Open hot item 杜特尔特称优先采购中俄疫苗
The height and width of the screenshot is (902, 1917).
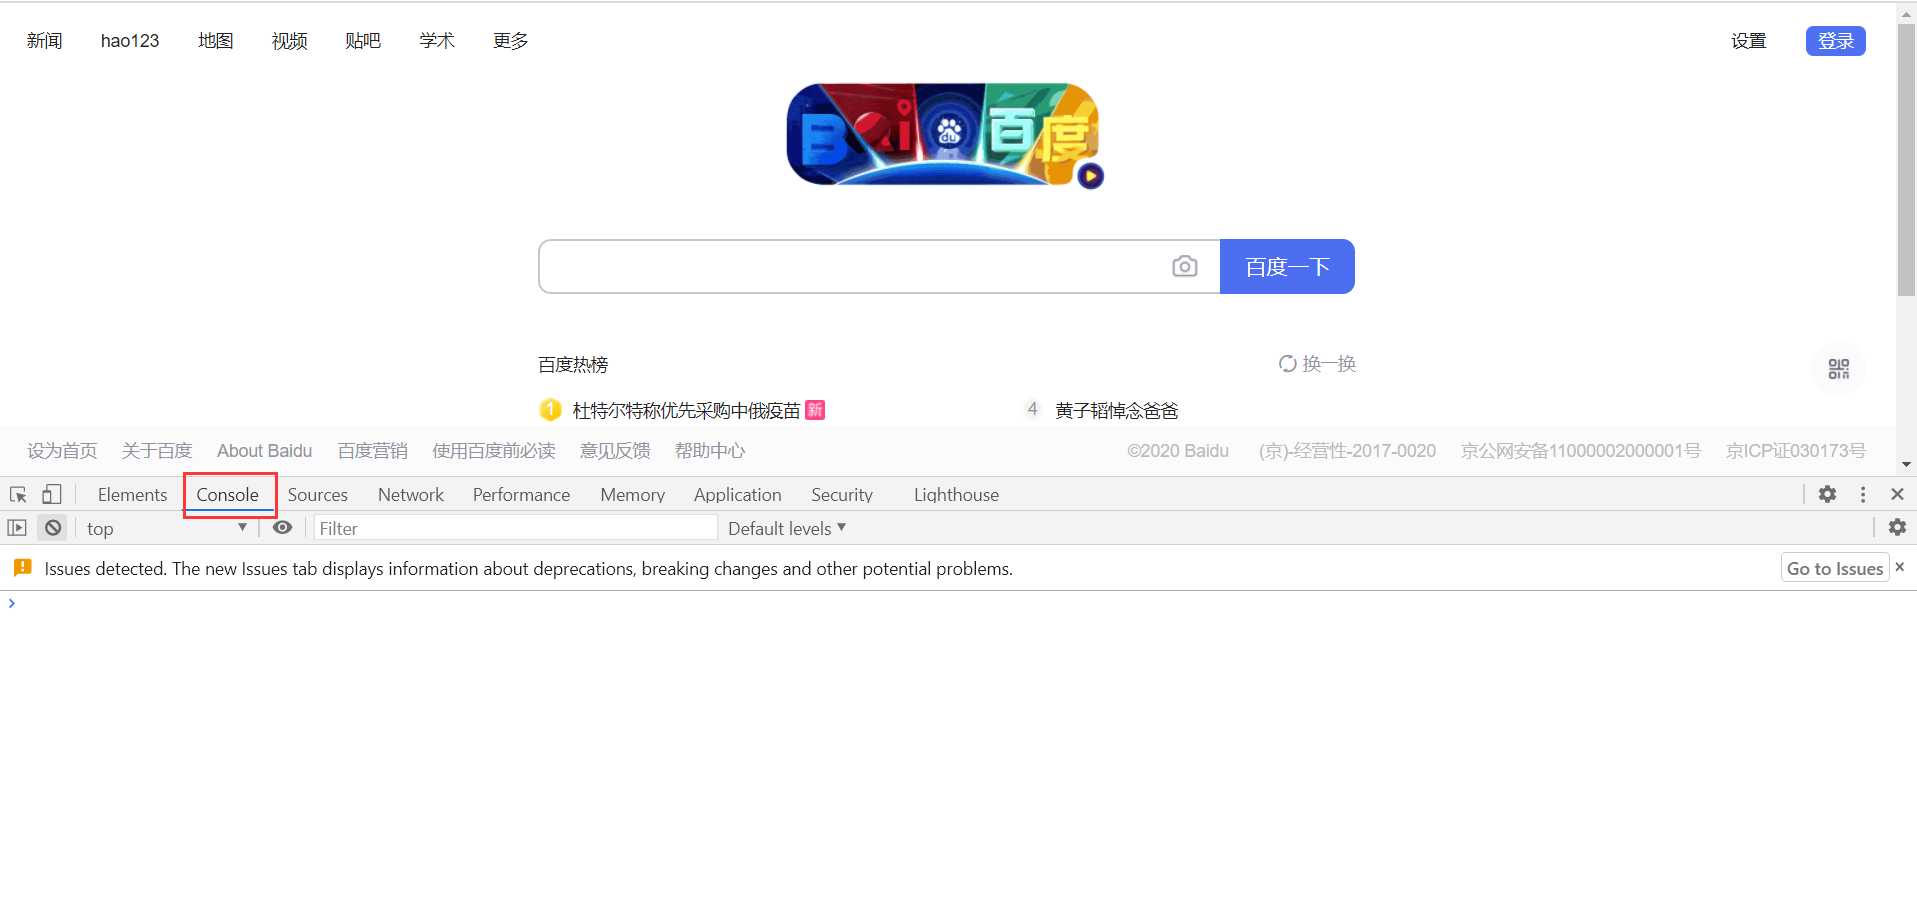coord(687,410)
